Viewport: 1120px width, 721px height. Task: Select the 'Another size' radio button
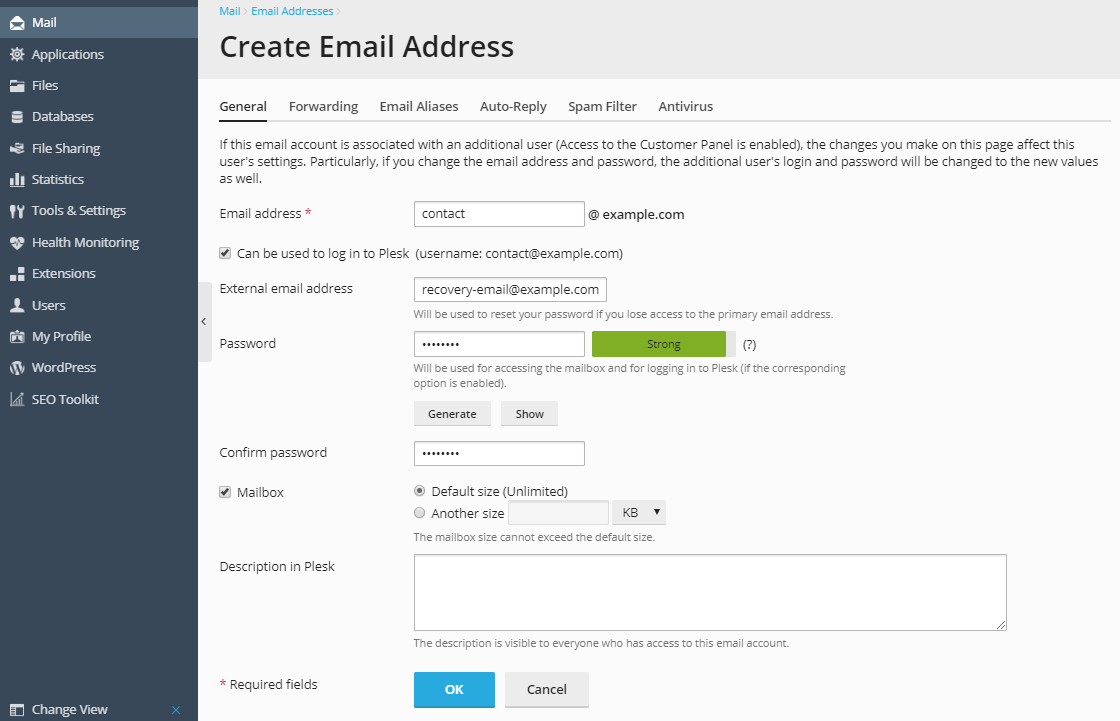pyautogui.click(x=419, y=512)
